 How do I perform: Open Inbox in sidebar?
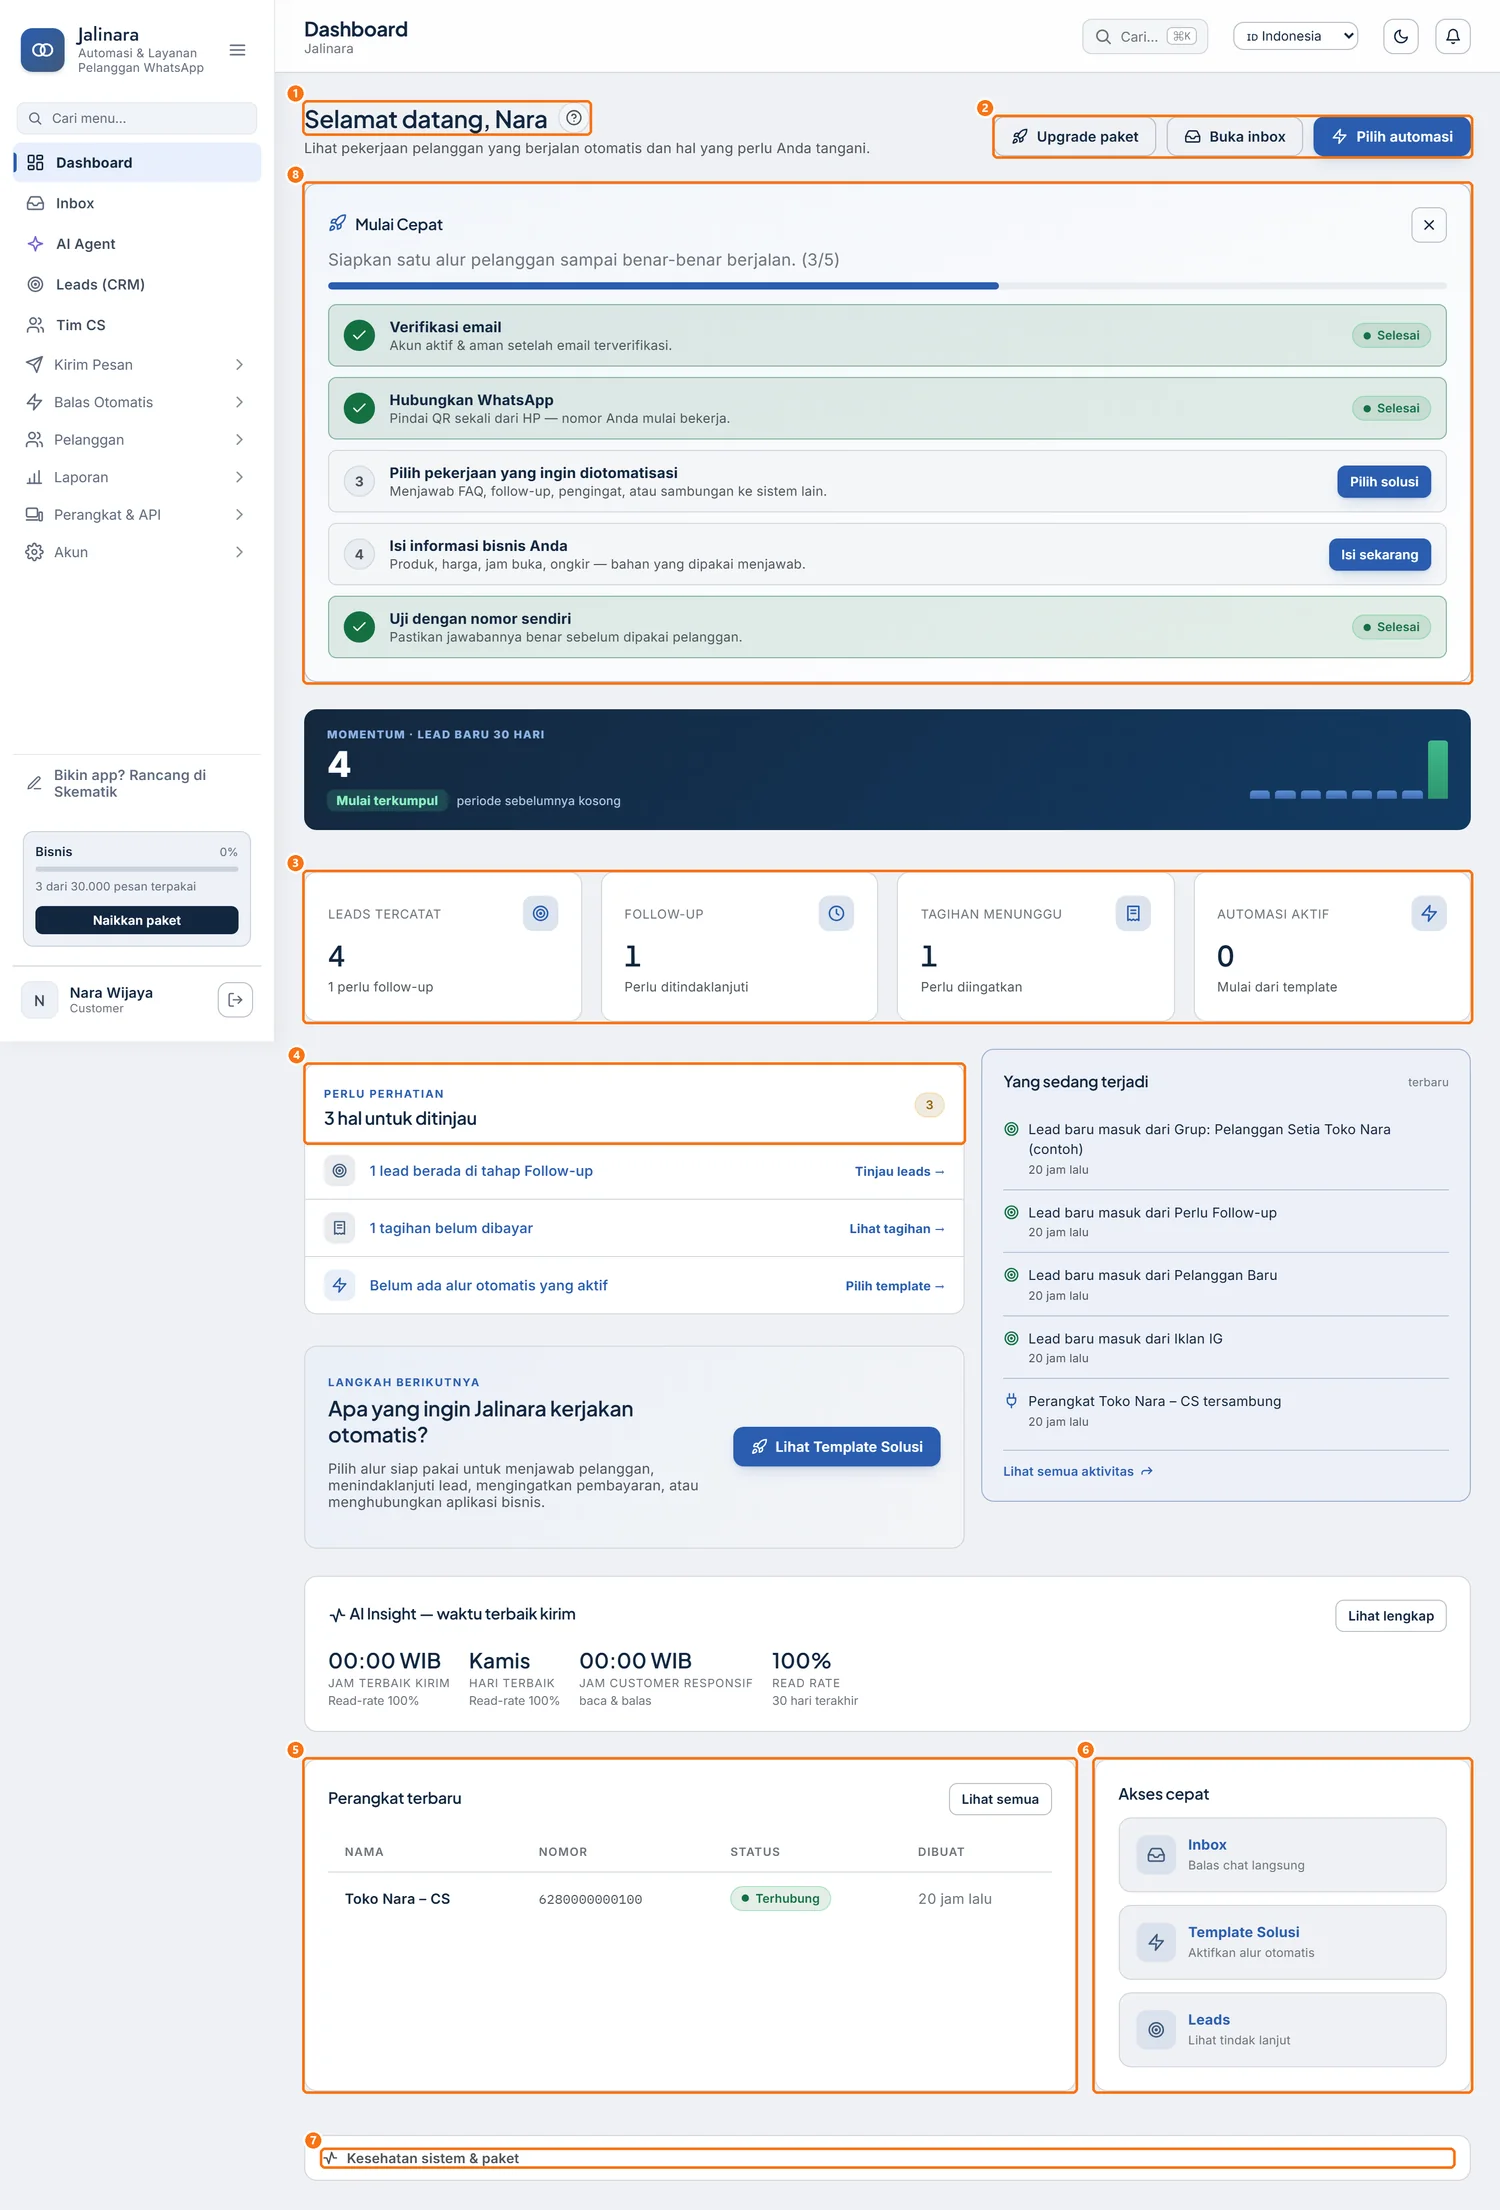[137, 203]
